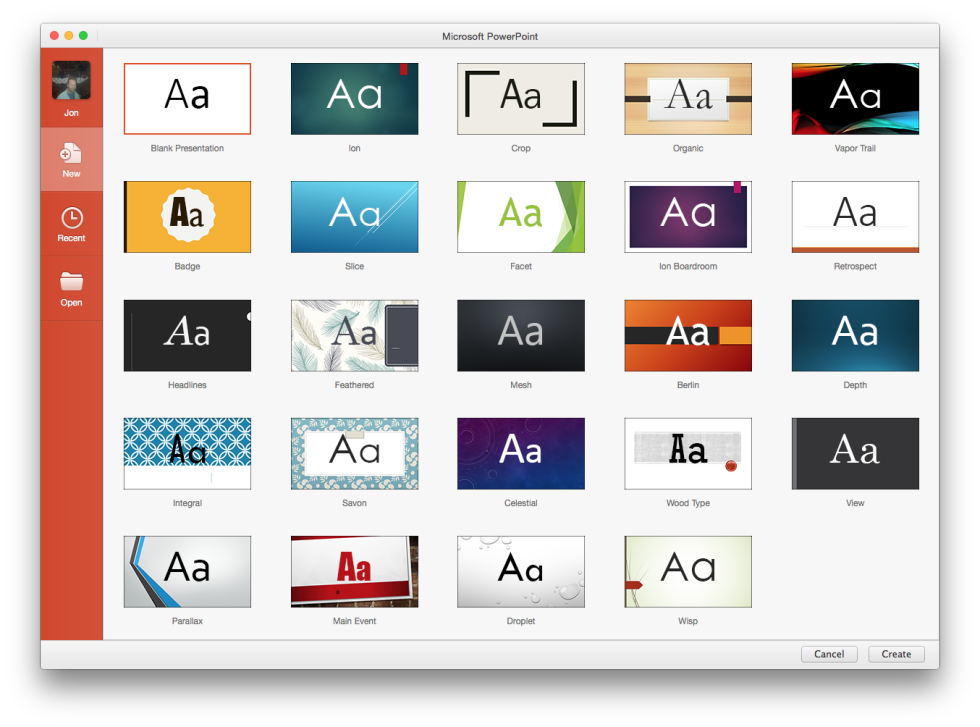Select the Ion Boardroom theme
980x727 pixels.
tap(688, 217)
